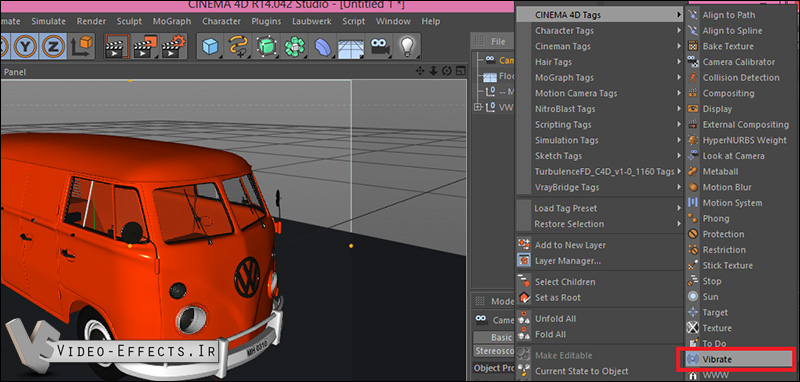Add a Light object bulb icon
The width and height of the screenshot is (800, 382).
click(x=407, y=47)
